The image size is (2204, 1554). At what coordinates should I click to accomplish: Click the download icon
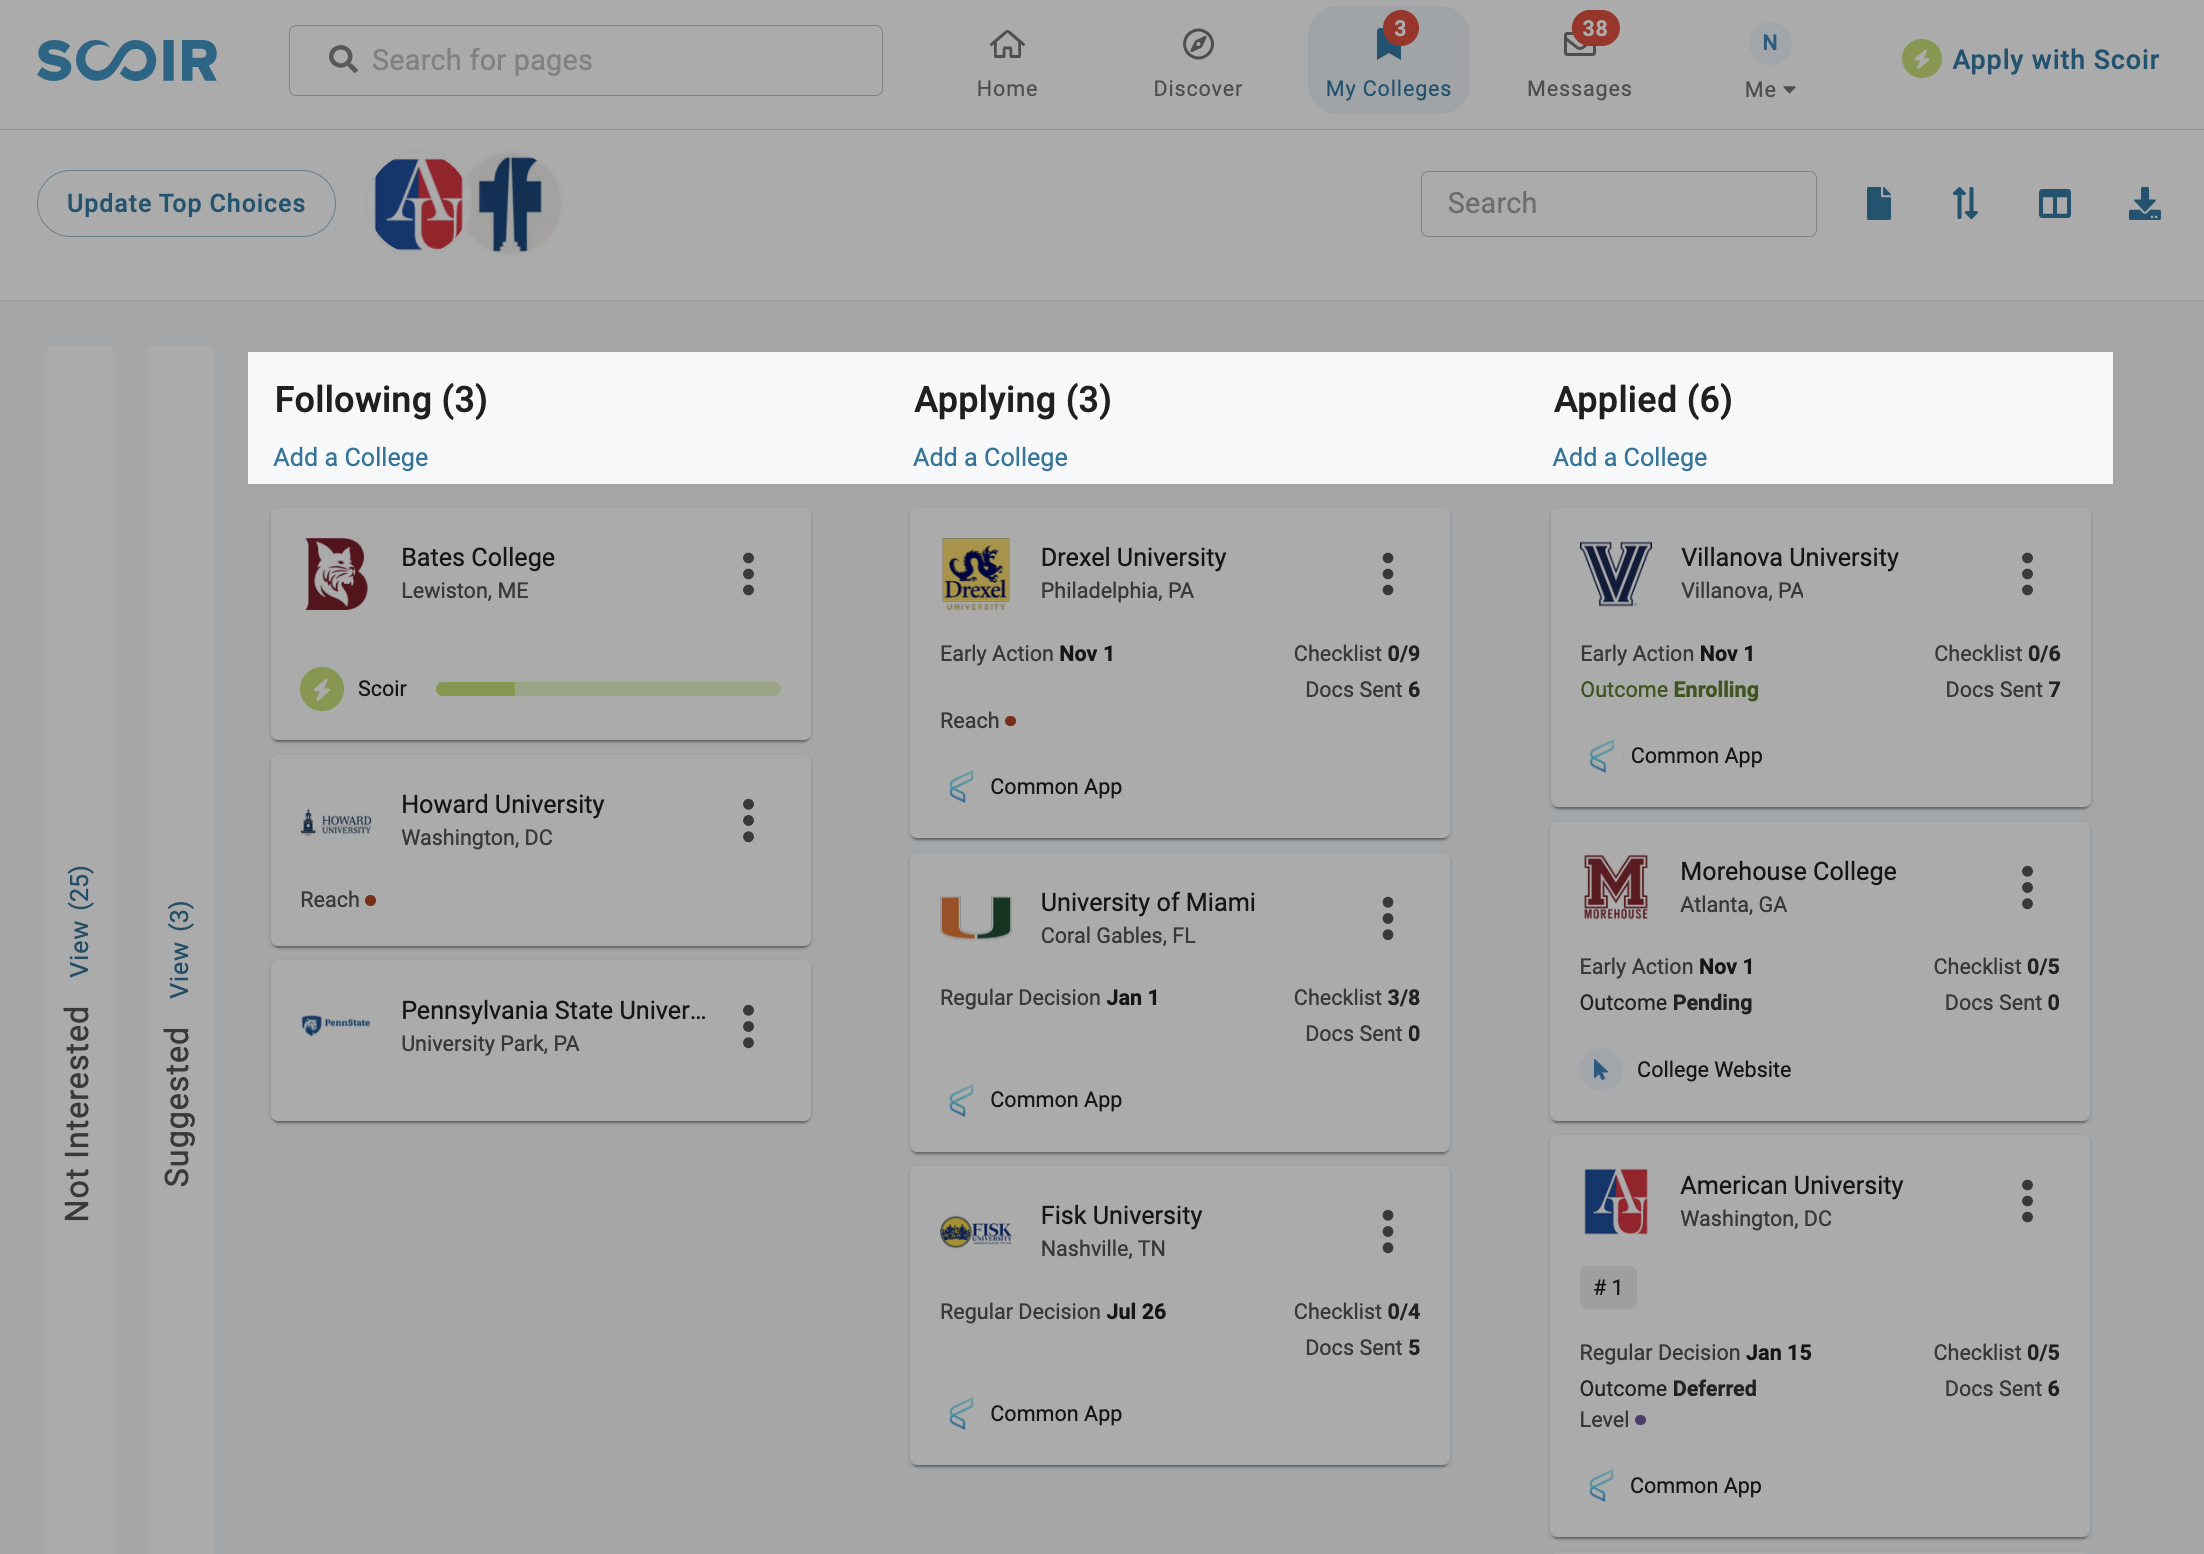pyautogui.click(x=2144, y=204)
